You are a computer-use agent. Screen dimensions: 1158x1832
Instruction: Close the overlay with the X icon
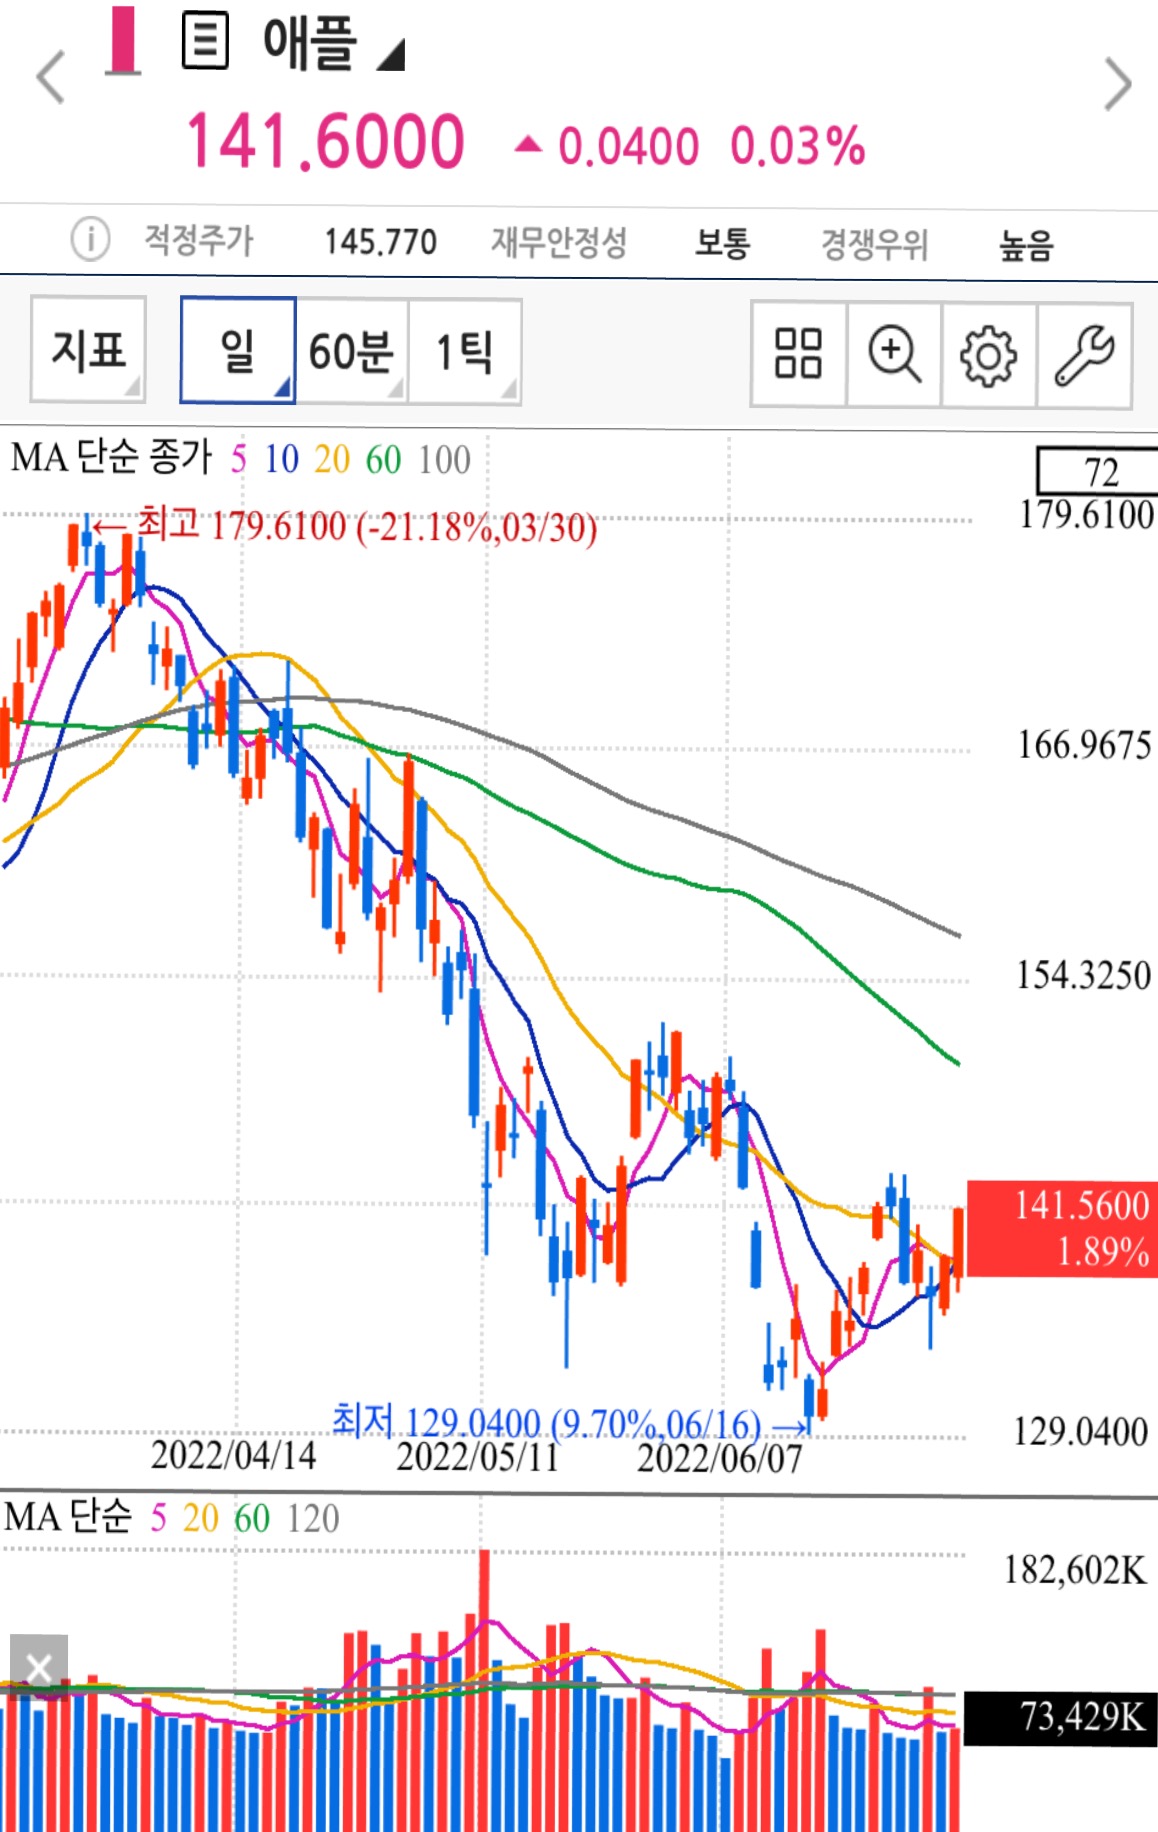tap(39, 1668)
